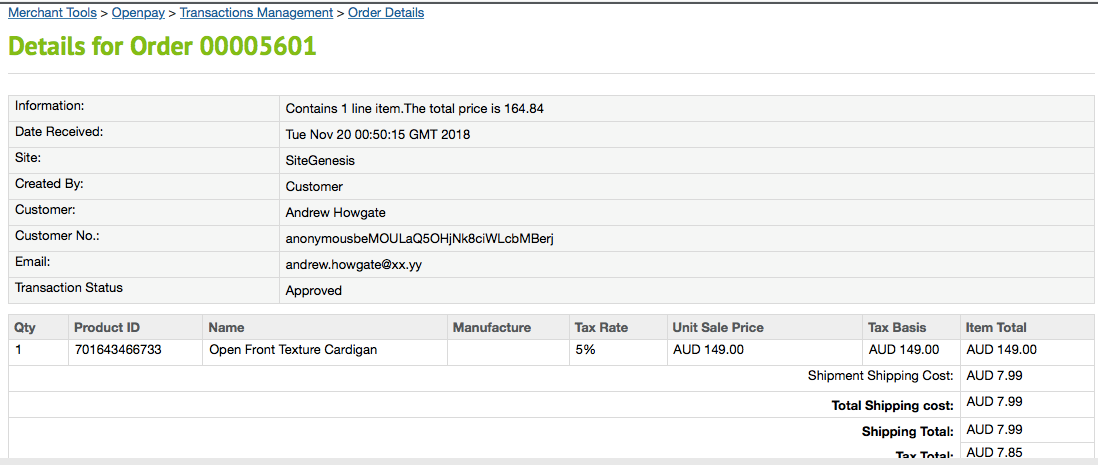Go to the Openpay breadcrumb link
Screen dimensions: 1098x465
point(138,13)
